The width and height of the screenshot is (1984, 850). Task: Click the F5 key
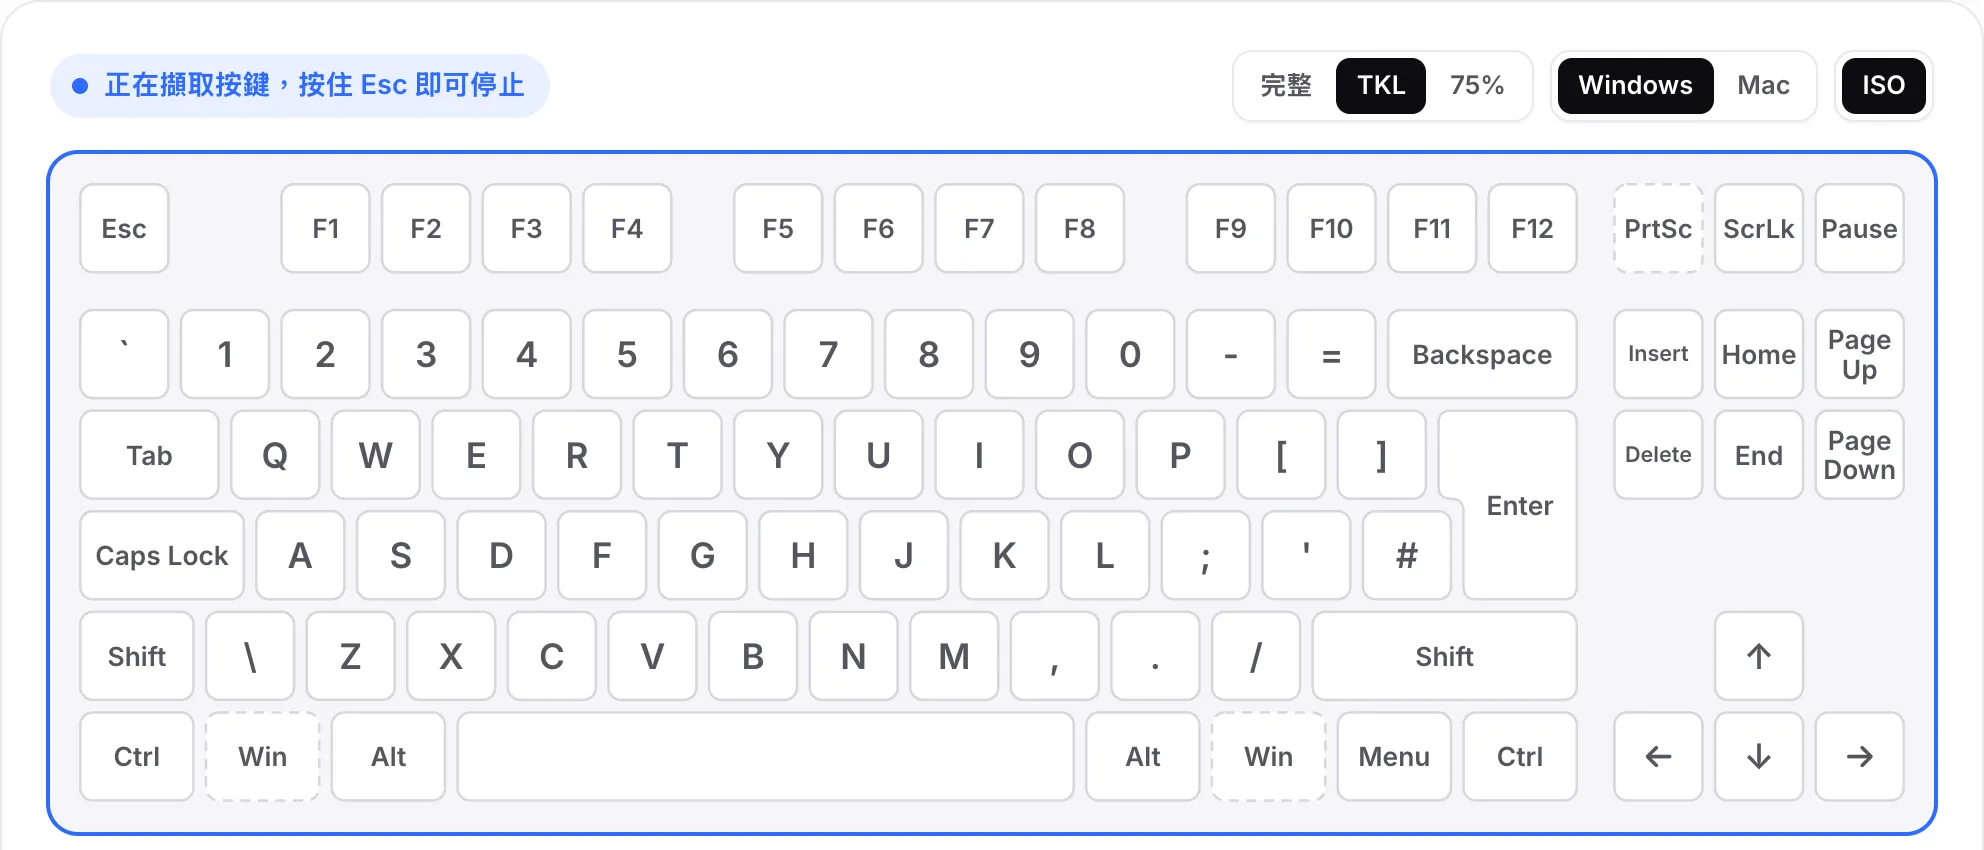point(778,228)
